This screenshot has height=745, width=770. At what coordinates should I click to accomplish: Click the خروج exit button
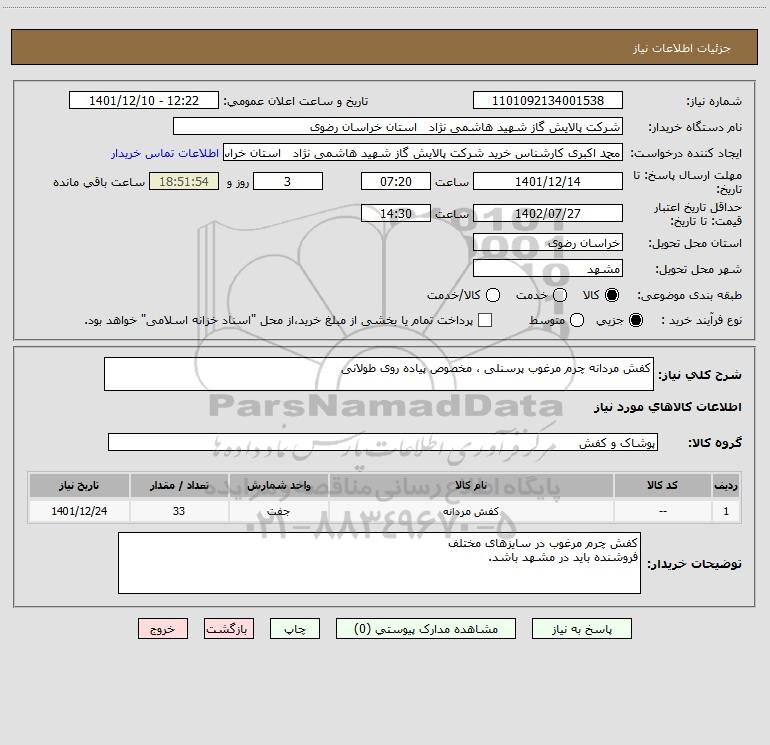pyautogui.click(x=163, y=629)
